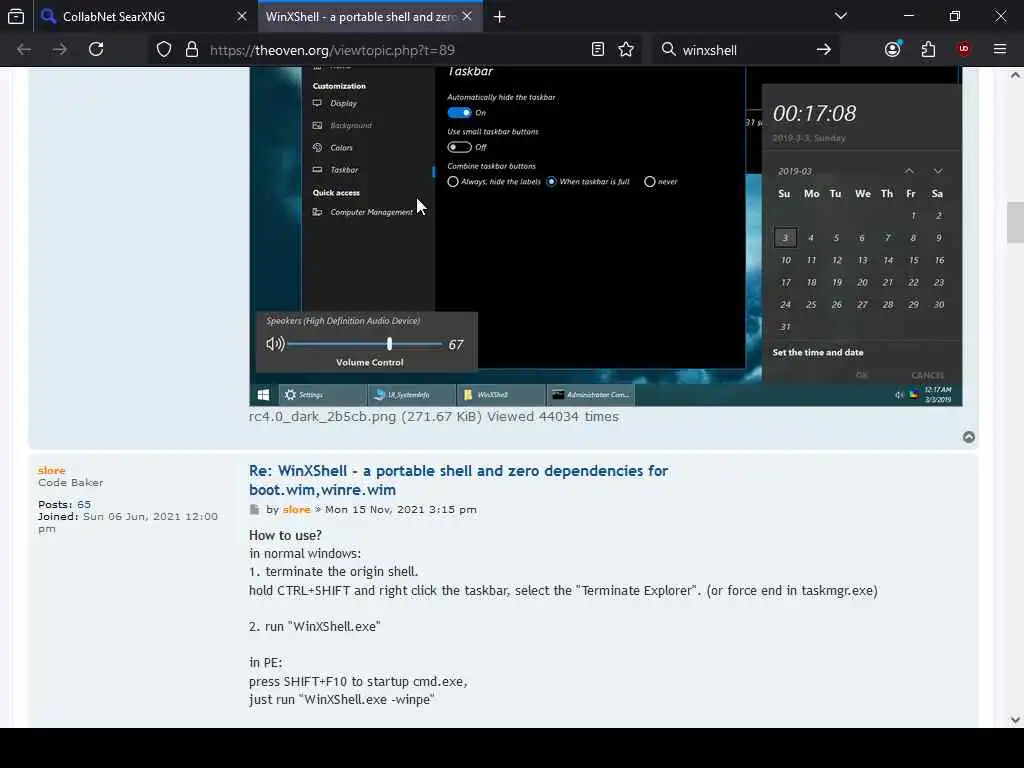
Task: Open the post count link 65
Action: coord(84,504)
